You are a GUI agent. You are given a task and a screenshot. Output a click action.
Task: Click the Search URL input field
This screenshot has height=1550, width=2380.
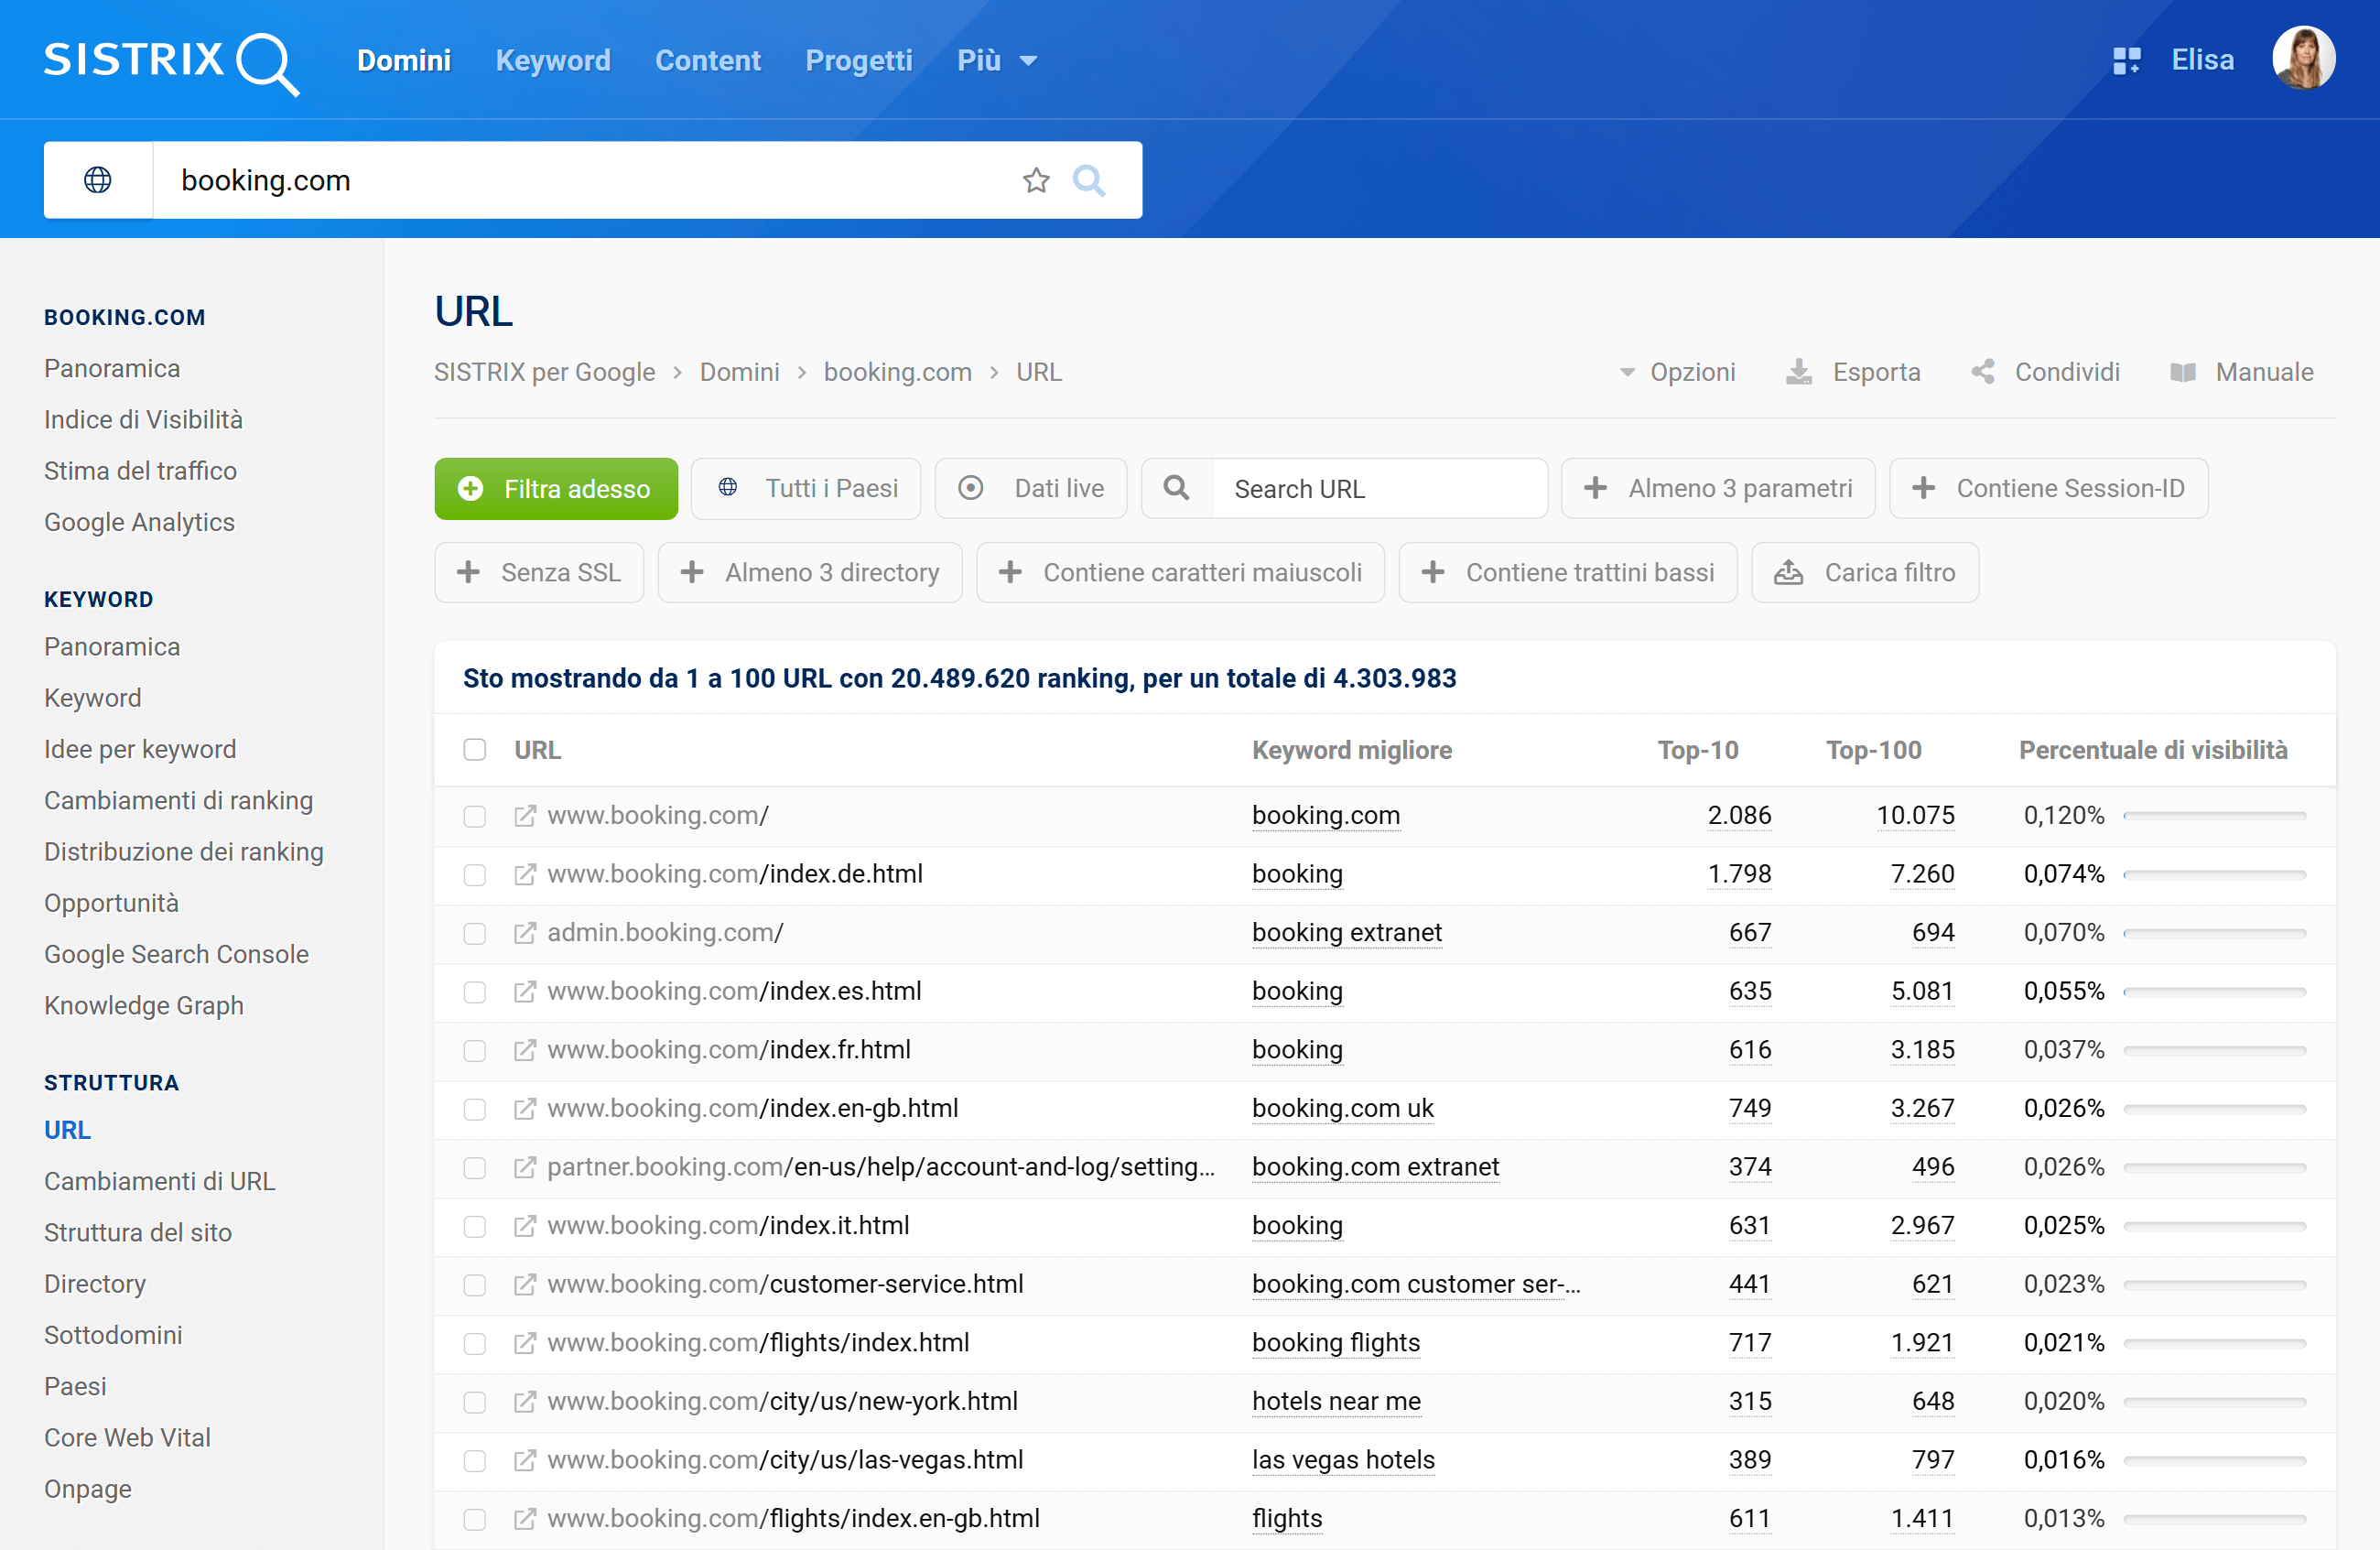[1379, 488]
